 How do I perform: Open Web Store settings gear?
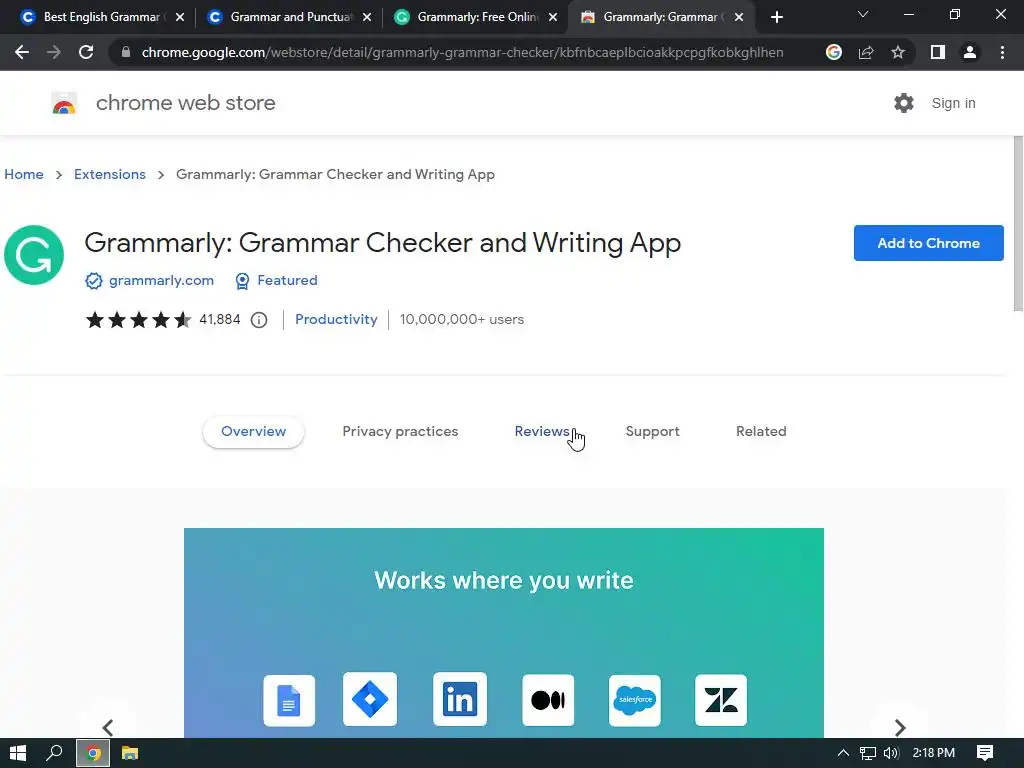pyautogui.click(x=904, y=103)
